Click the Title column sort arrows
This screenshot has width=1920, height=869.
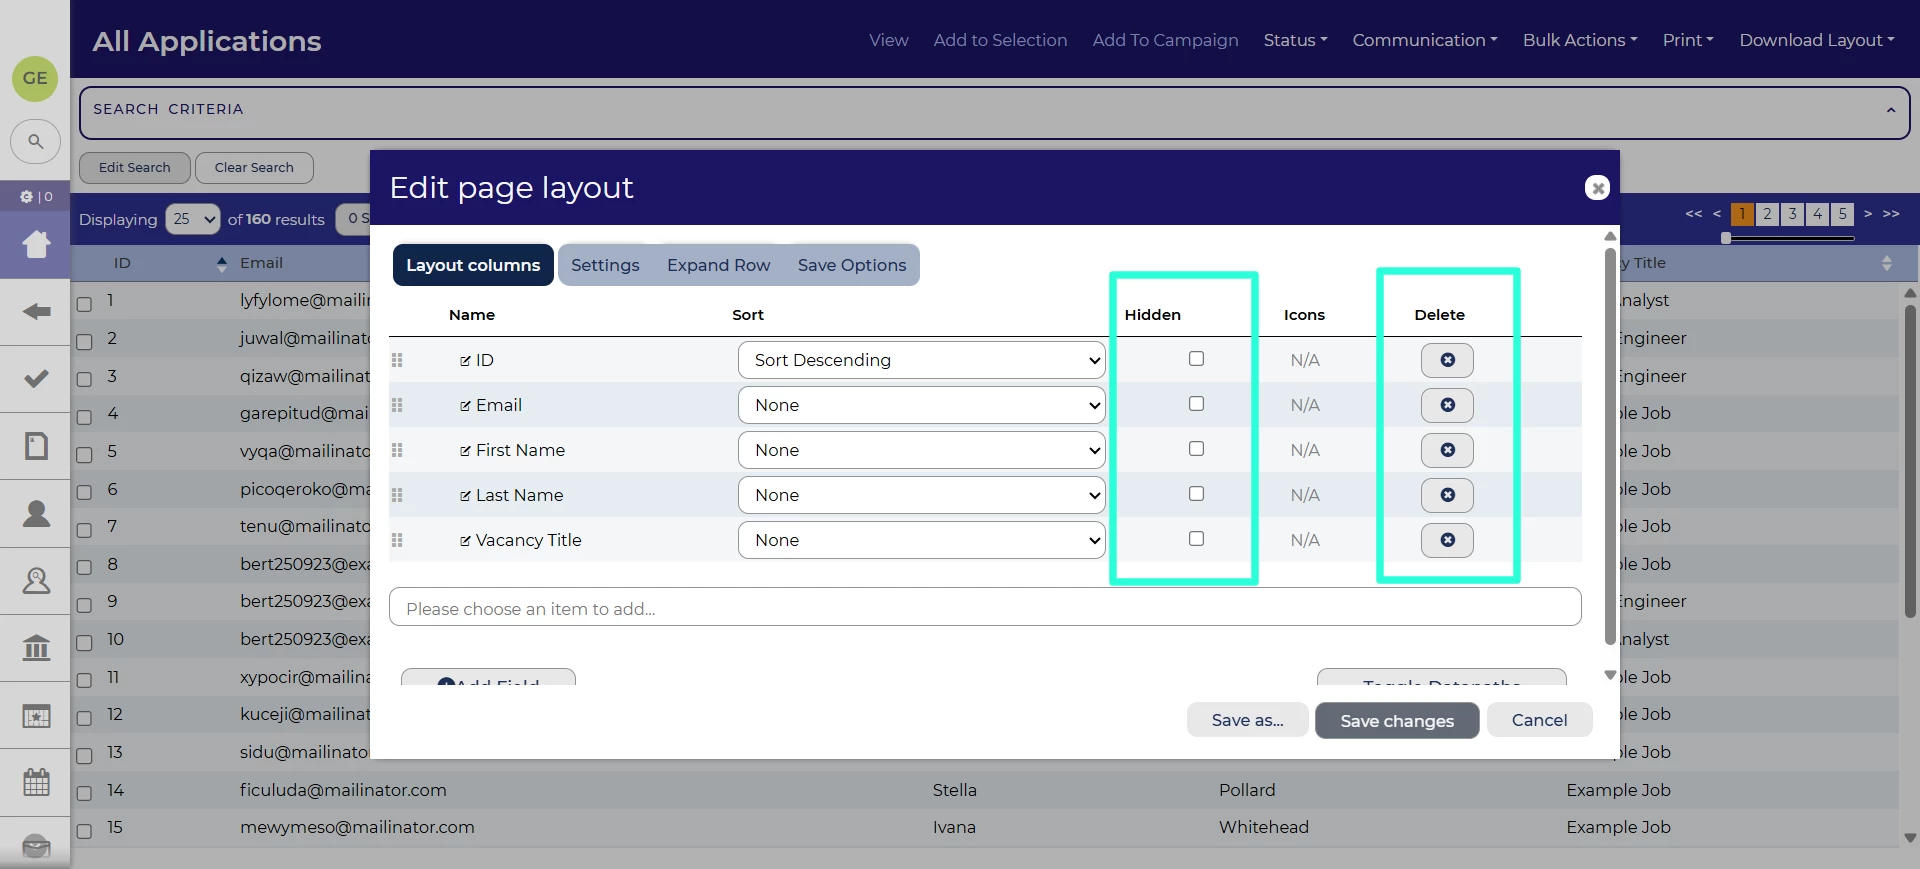point(1886,263)
